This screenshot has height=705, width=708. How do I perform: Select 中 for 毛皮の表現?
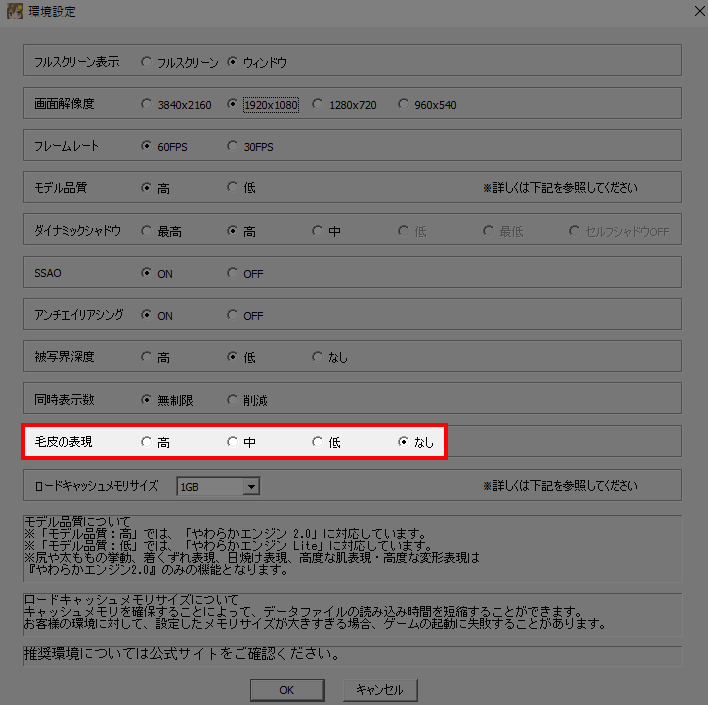point(233,442)
